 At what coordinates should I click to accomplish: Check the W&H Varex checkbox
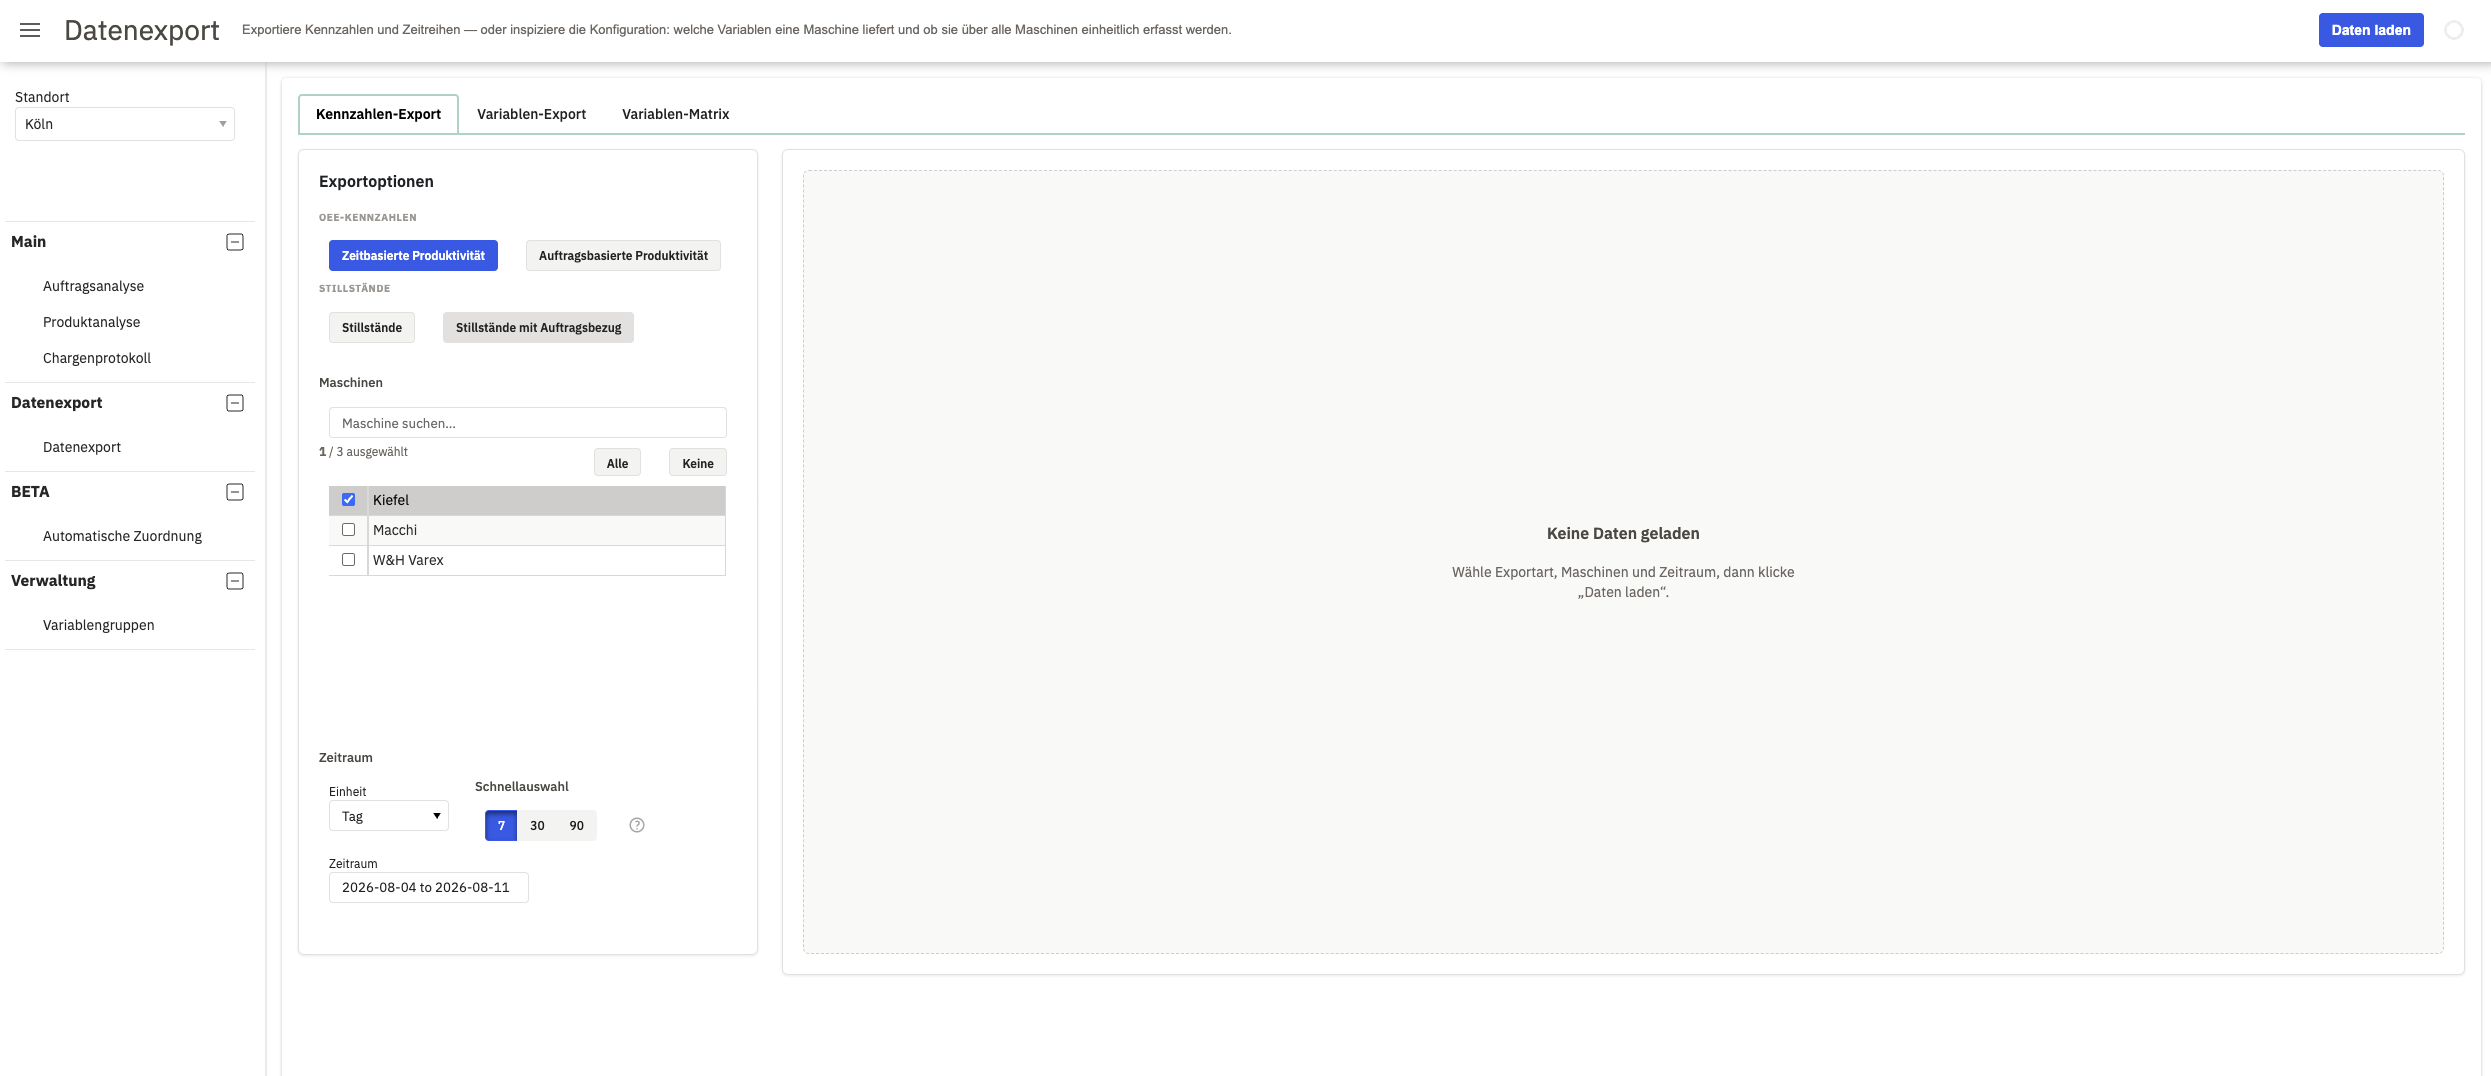[x=348, y=560]
